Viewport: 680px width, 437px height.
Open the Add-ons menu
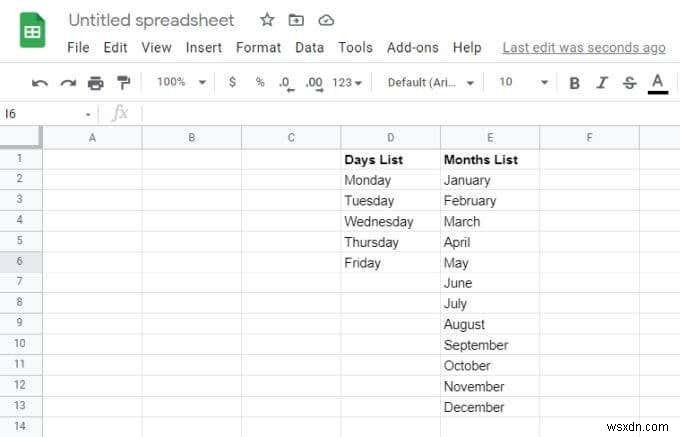(413, 47)
